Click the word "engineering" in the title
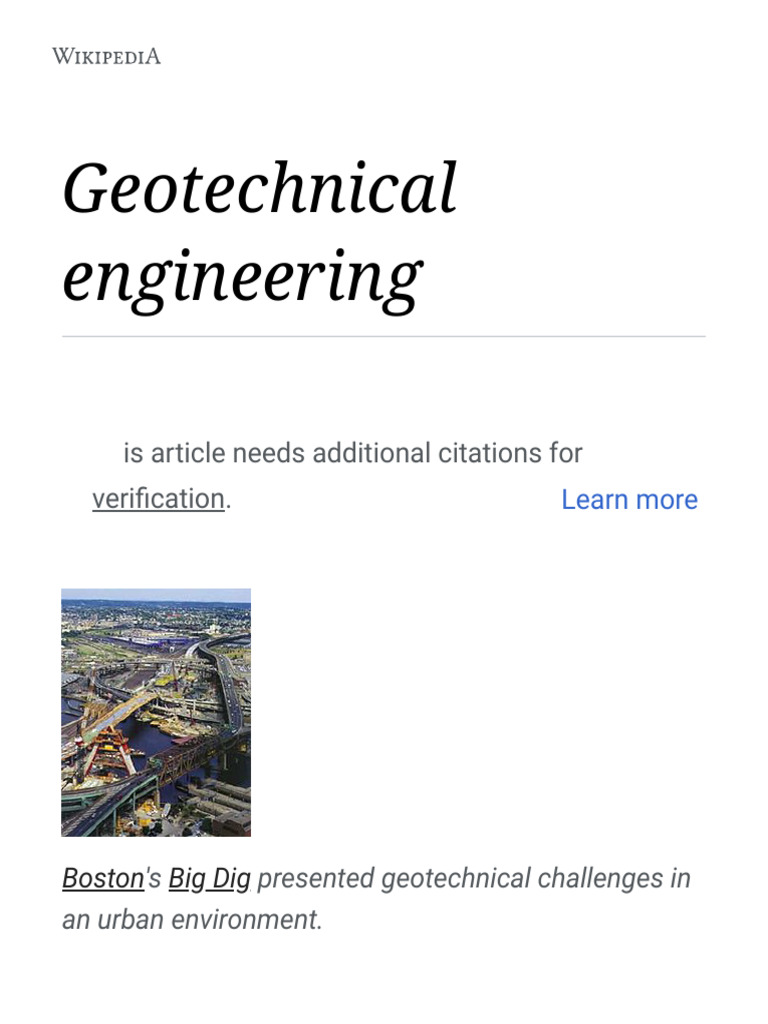Viewport: 768px width, 1024px height. point(242,276)
